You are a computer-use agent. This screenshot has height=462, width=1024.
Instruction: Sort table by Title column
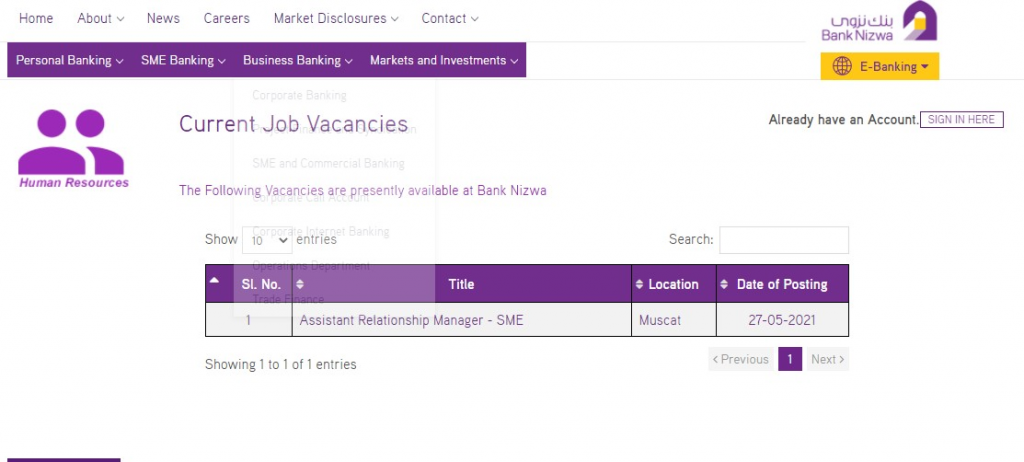[461, 284]
